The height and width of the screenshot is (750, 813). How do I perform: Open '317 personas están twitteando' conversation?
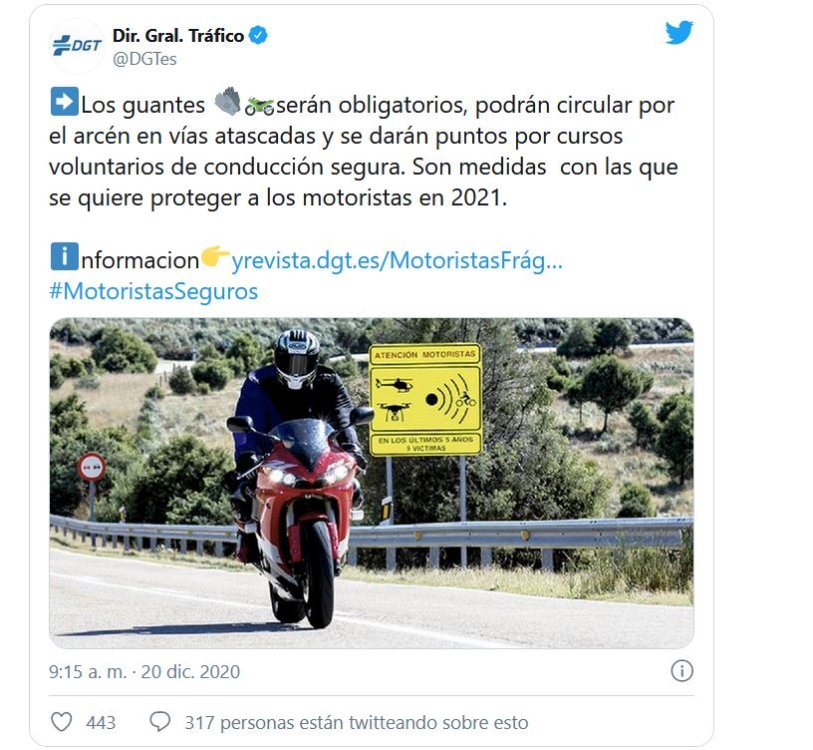click(356, 723)
